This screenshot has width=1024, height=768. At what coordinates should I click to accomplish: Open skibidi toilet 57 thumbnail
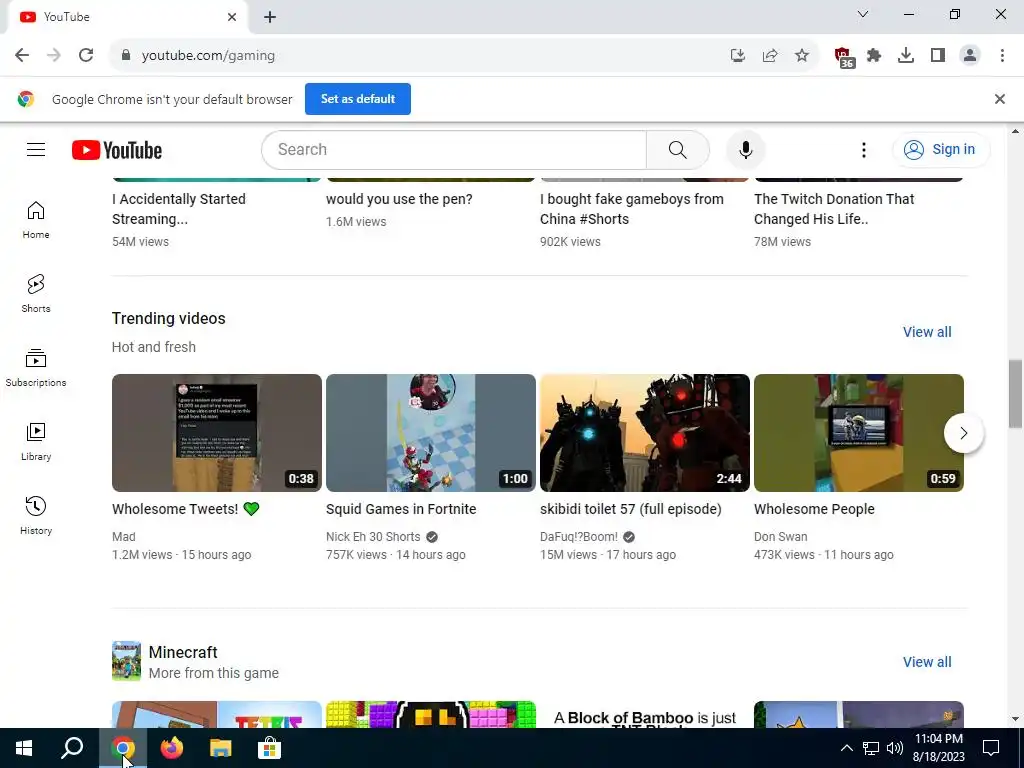click(x=645, y=433)
